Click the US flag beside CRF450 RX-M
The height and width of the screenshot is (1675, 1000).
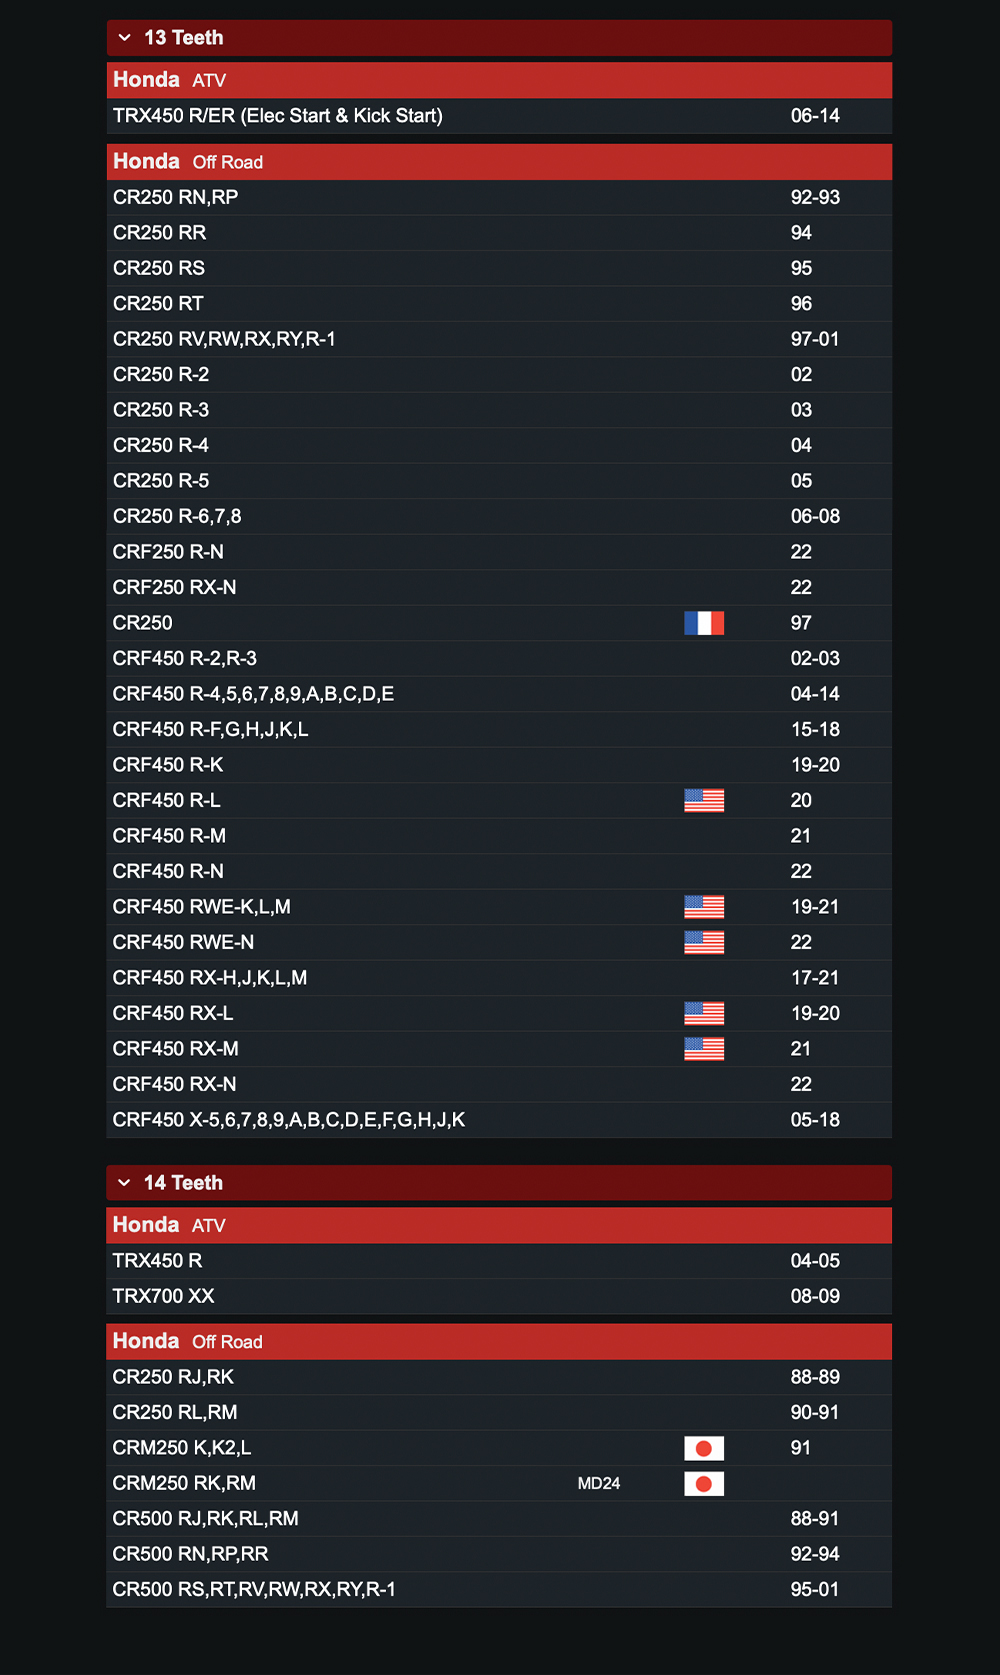click(x=704, y=1049)
